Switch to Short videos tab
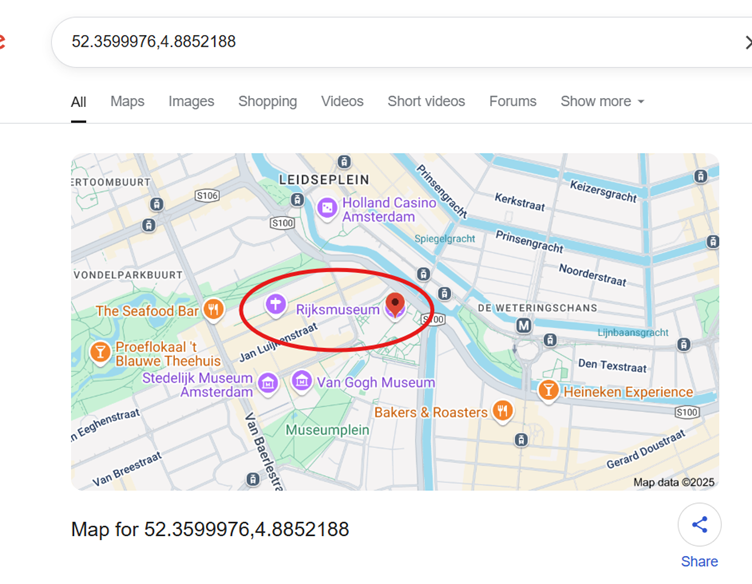Screen dimensions: 752x584 [x=426, y=102]
